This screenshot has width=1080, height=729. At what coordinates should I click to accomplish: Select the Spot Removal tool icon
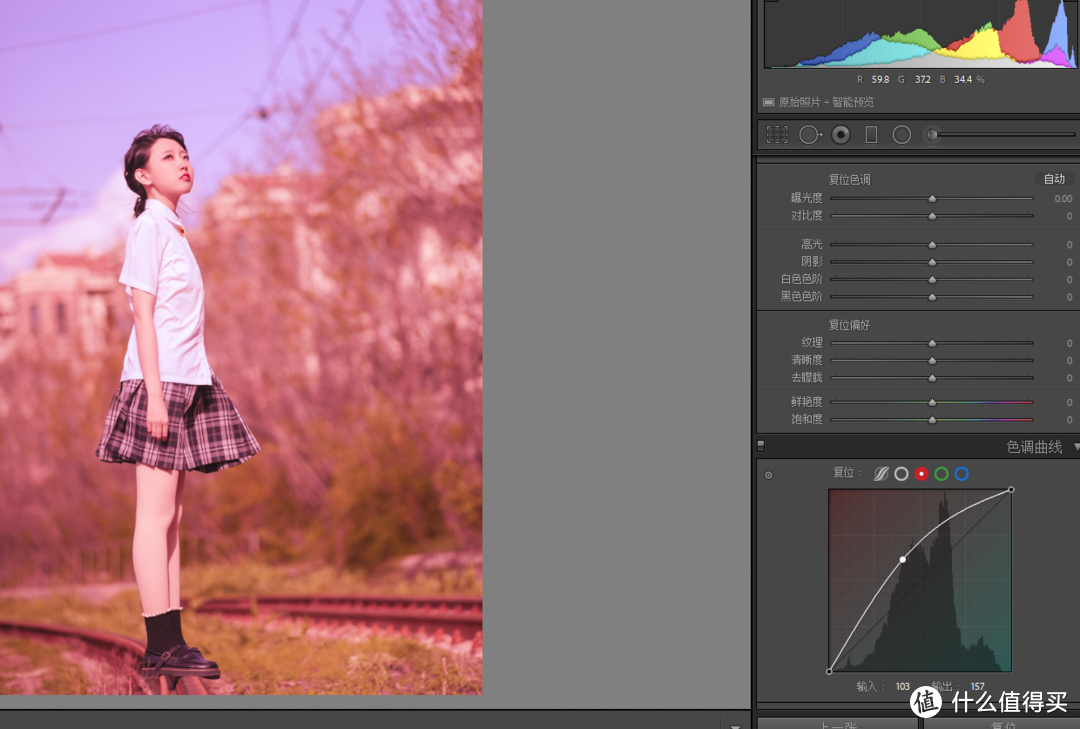[x=810, y=134]
